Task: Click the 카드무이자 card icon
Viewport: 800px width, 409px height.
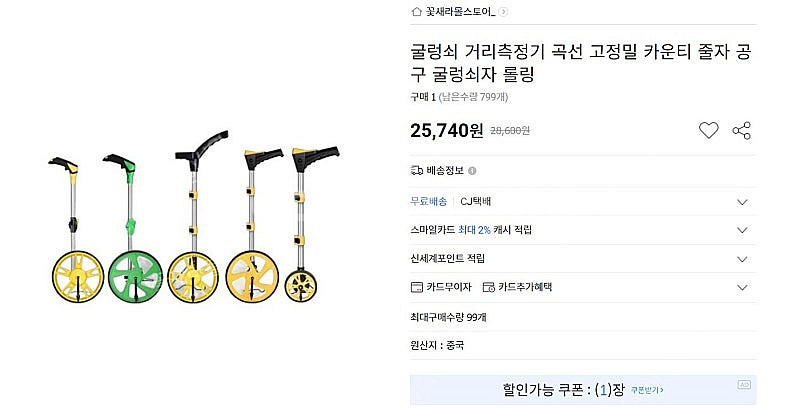Action: [417, 287]
